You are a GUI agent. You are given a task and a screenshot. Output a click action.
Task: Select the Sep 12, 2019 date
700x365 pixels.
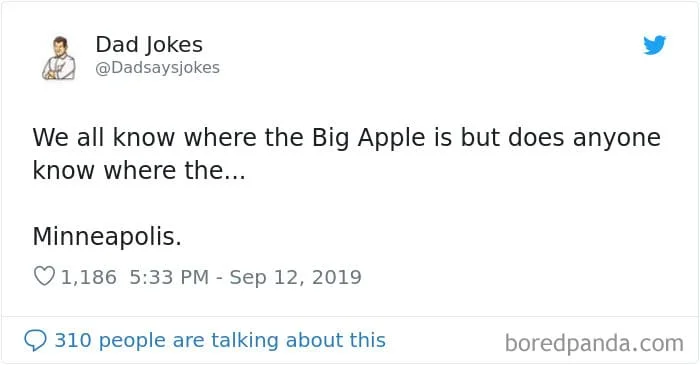pyautogui.click(x=296, y=277)
